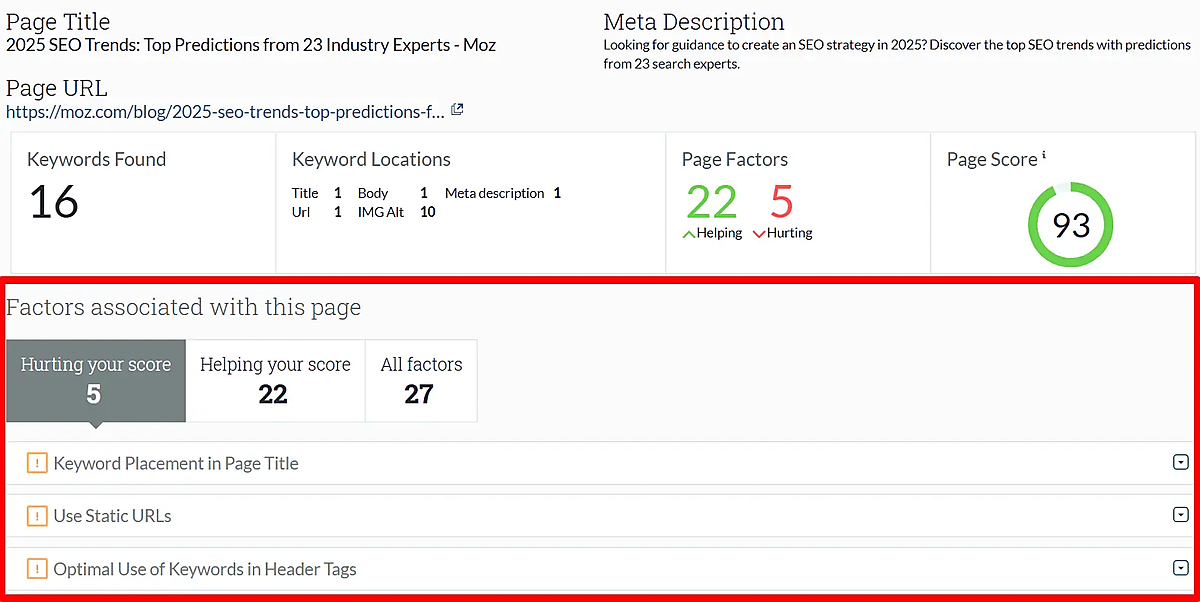Click the IMG Alt keyword count 10

click(428, 212)
